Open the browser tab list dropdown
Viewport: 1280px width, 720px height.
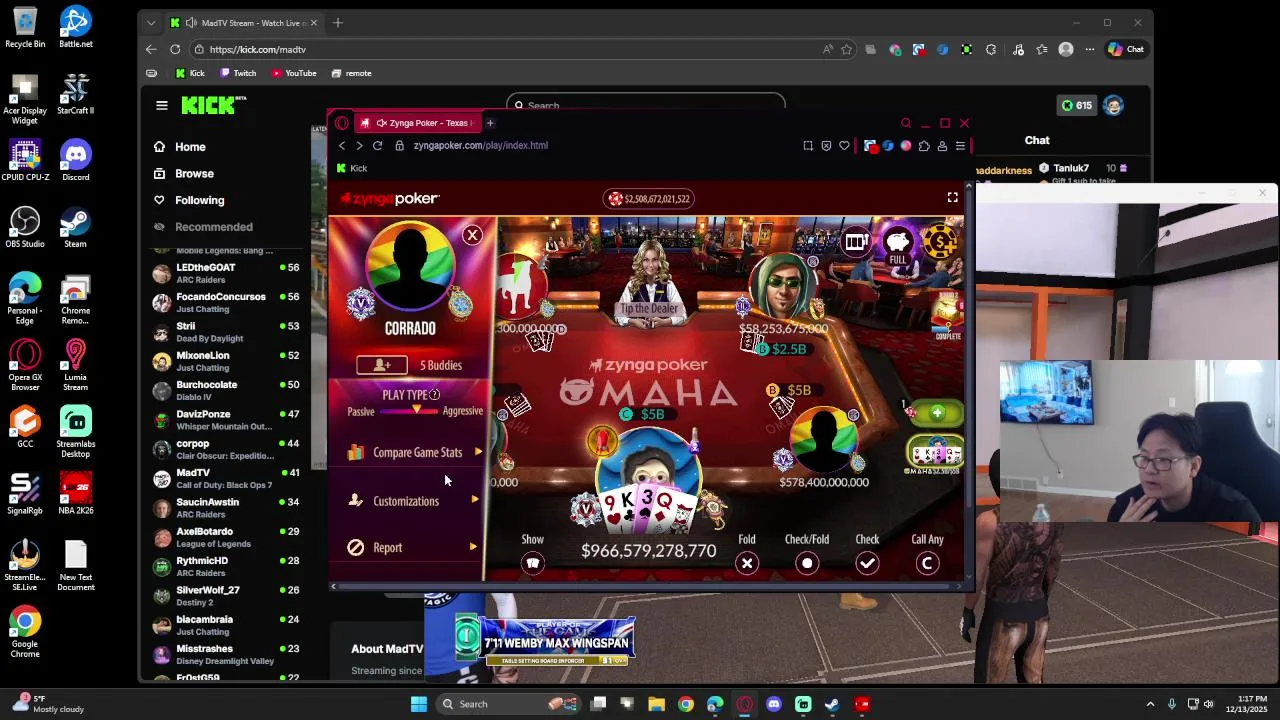(151, 22)
